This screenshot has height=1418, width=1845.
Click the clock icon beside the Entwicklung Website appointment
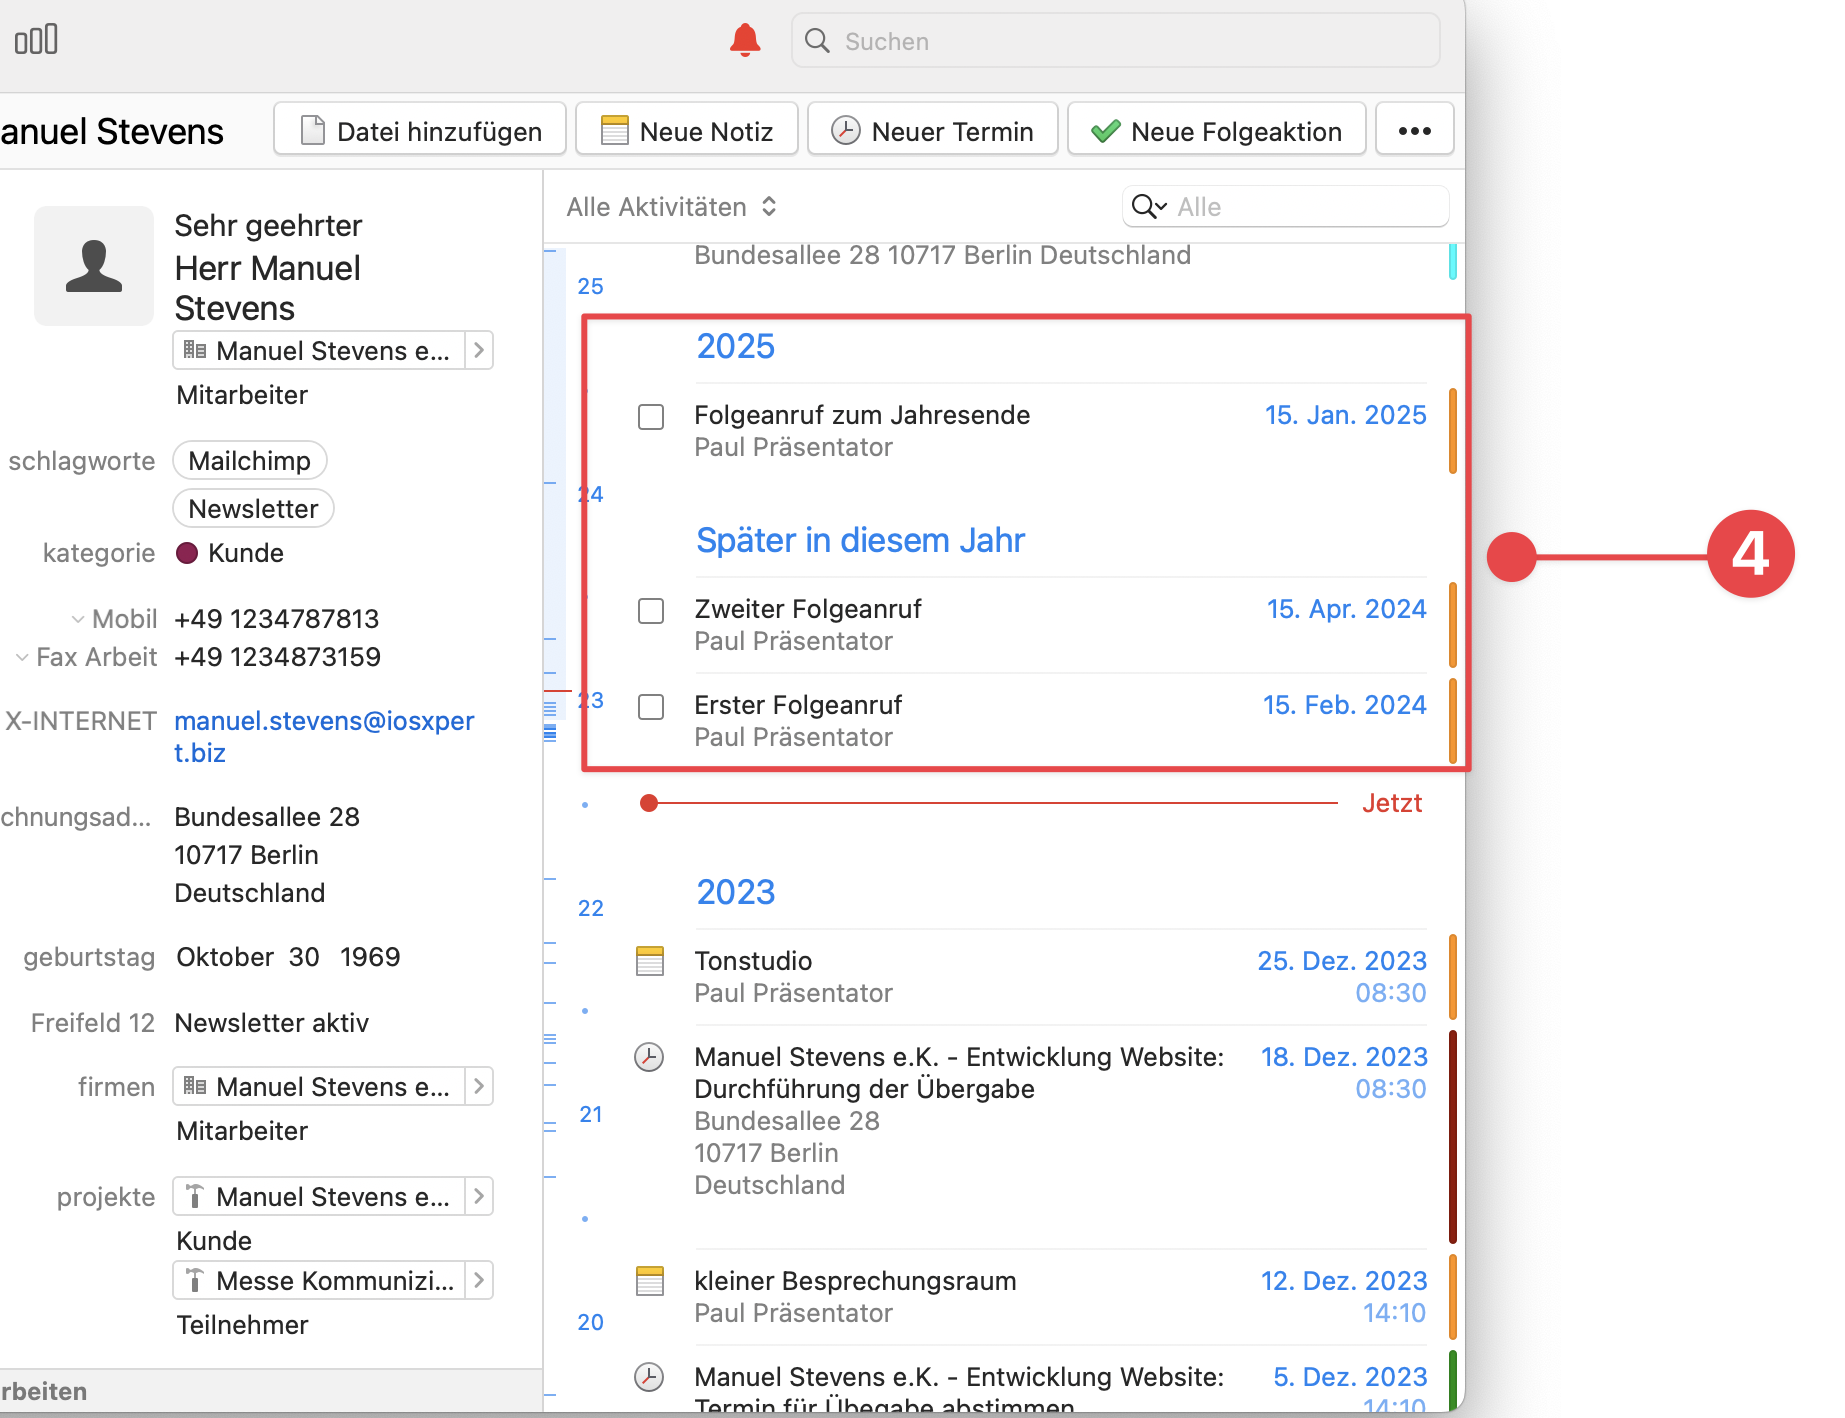click(649, 1055)
